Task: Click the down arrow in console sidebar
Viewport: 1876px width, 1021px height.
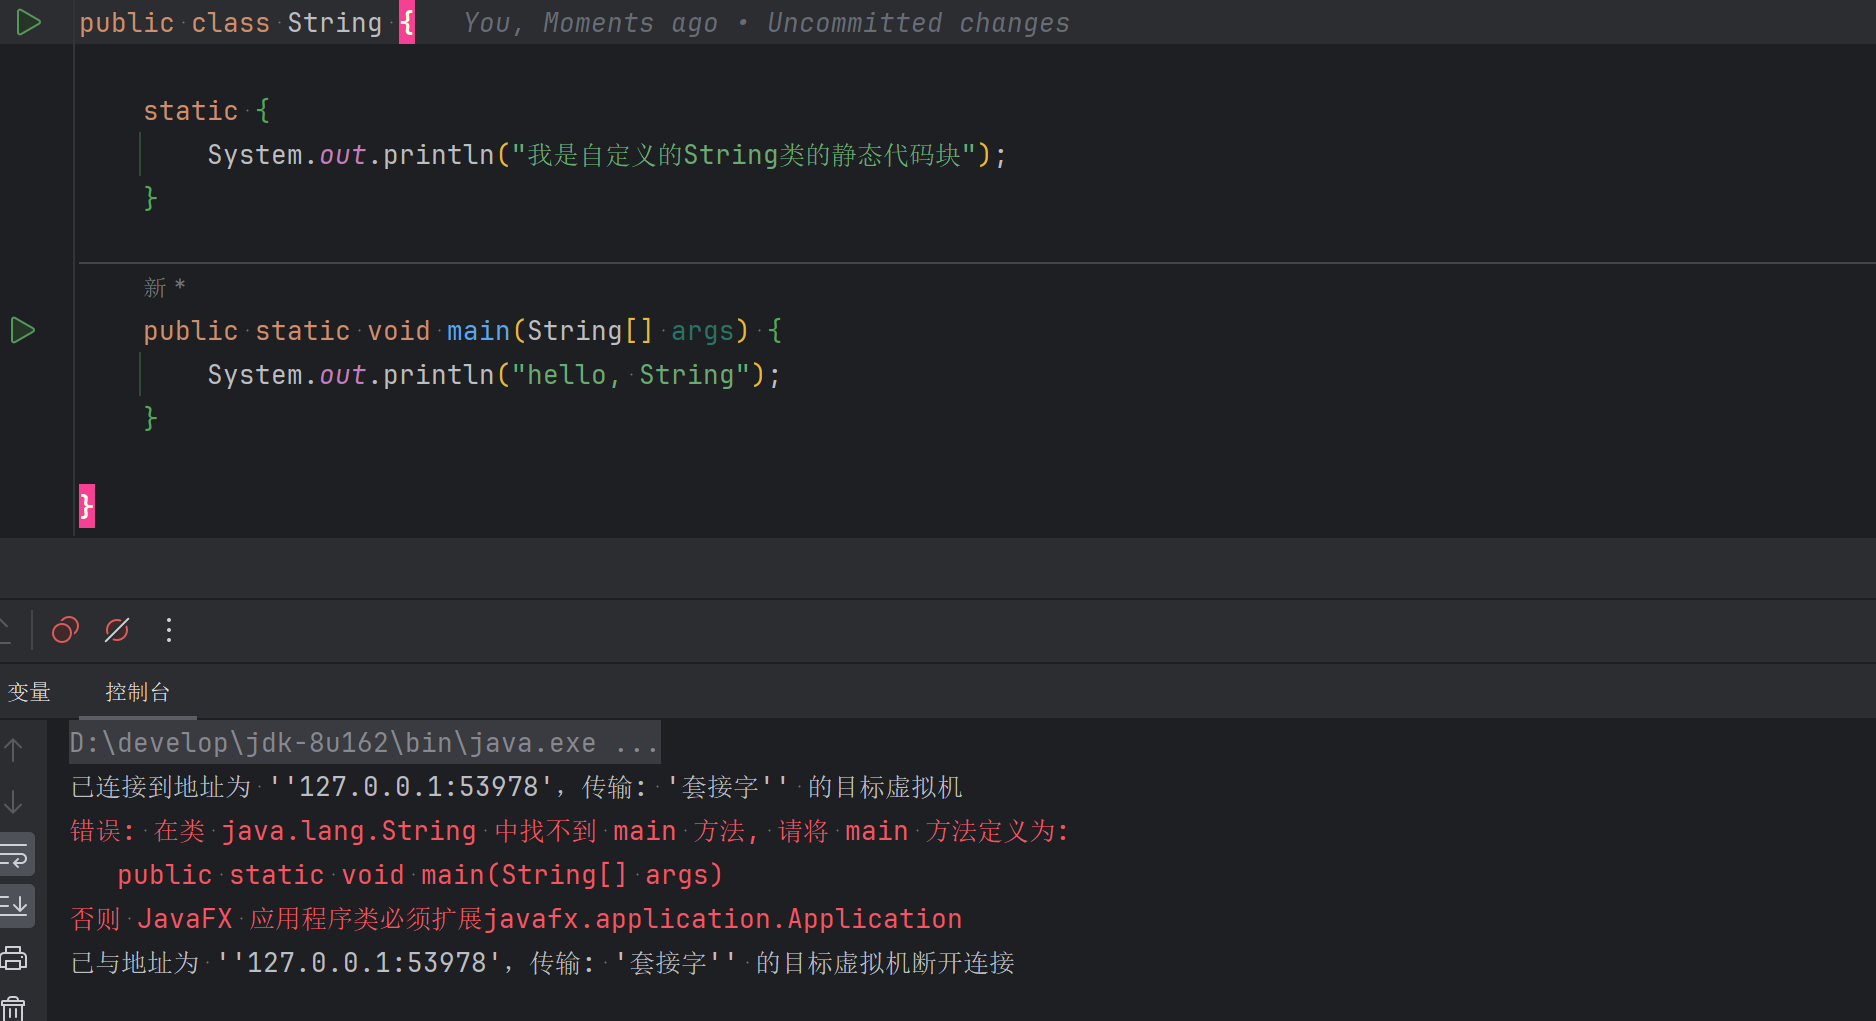Action: [14, 801]
